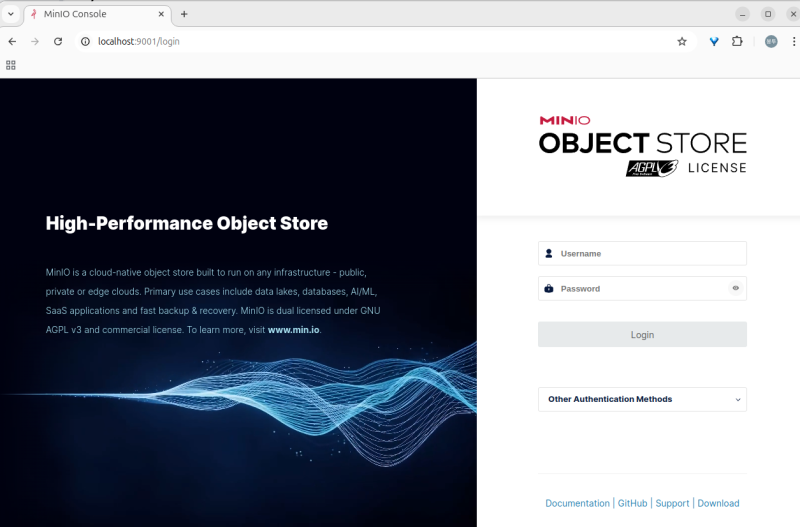The width and height of the screenshot is (800, 527).
Task: Close the MinIO Console tab
Action: [161, 14]
